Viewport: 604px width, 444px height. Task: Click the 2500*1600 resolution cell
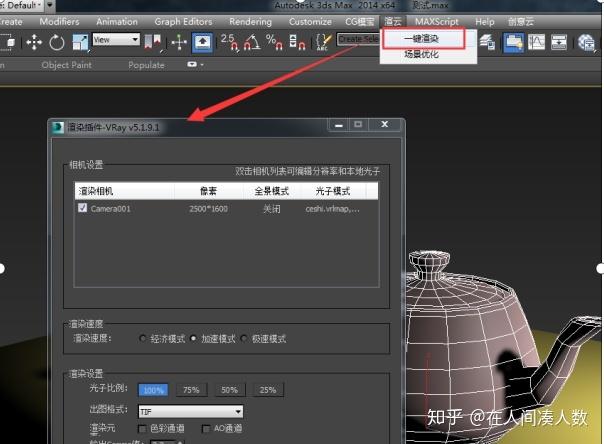(x=208, y=209)
